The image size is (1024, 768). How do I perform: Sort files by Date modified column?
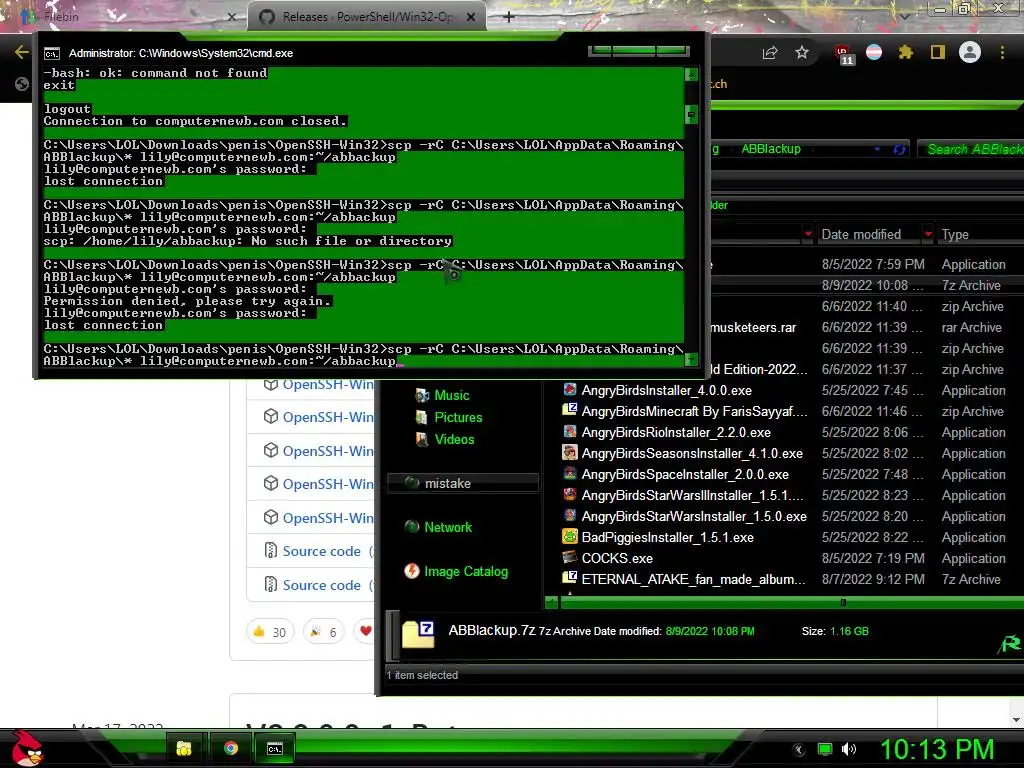click(x=861, y=234)
